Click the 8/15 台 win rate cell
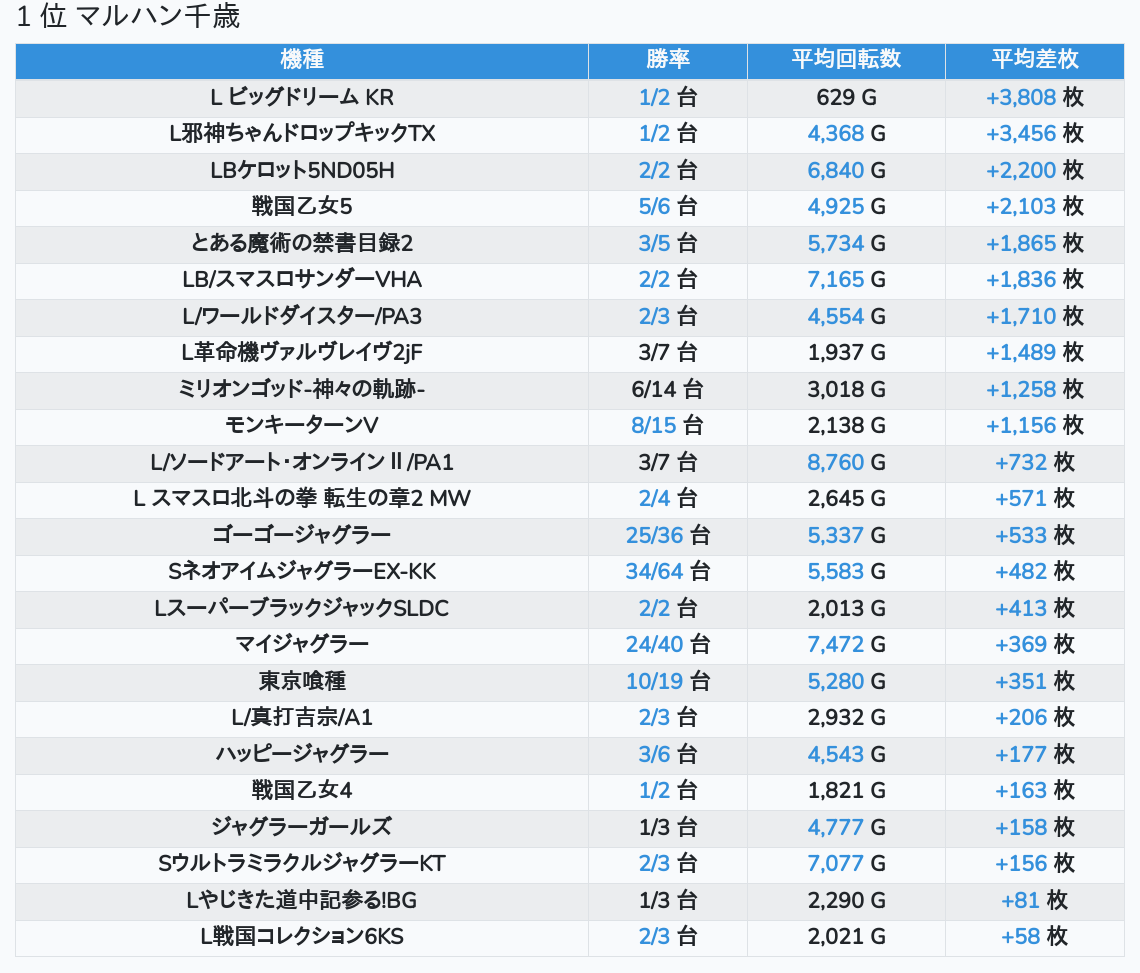This screenshot has height=973, width=1140. 667,425
